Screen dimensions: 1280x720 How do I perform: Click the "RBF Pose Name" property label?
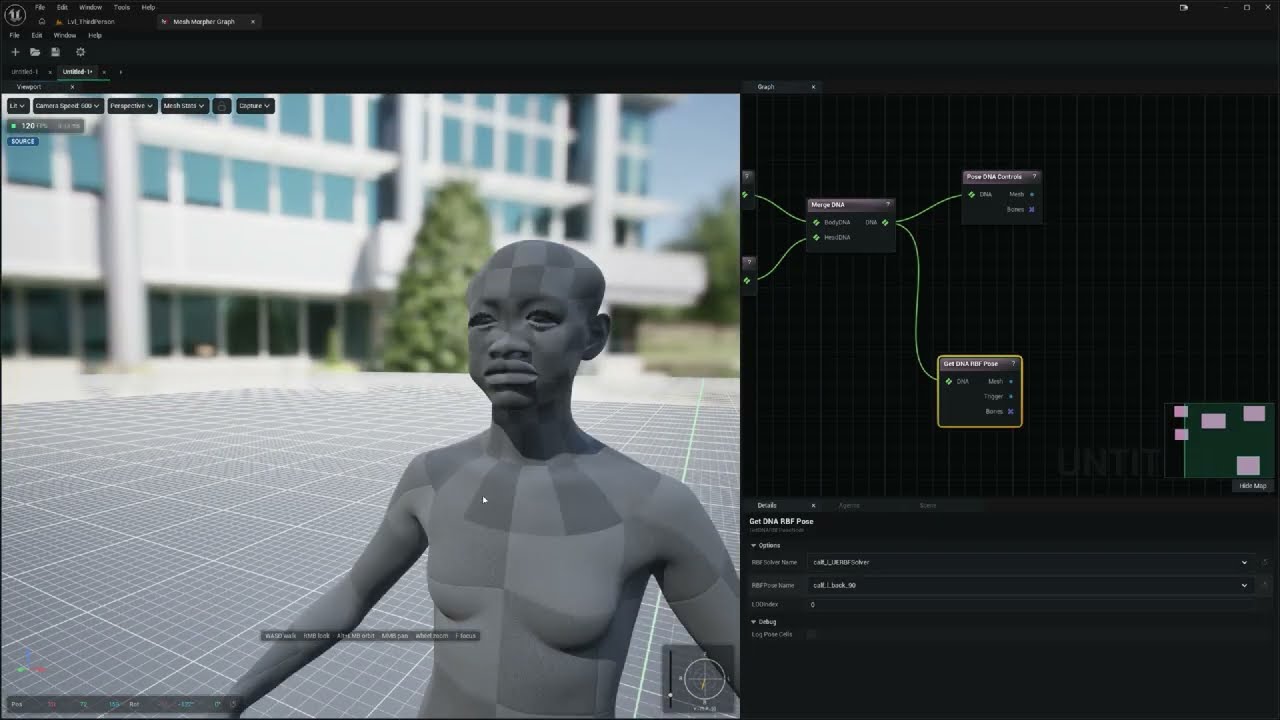[772, 585]
